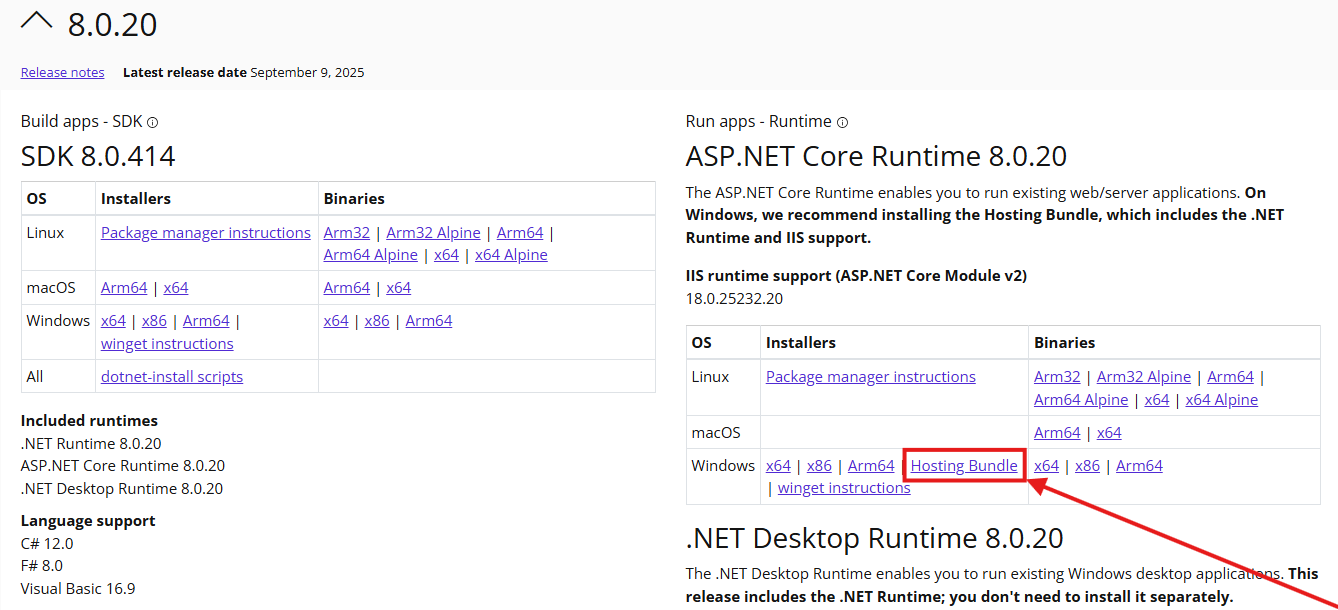Click the version text '18.0.25232.20'
1338x610 pixels.
[734, 298]
